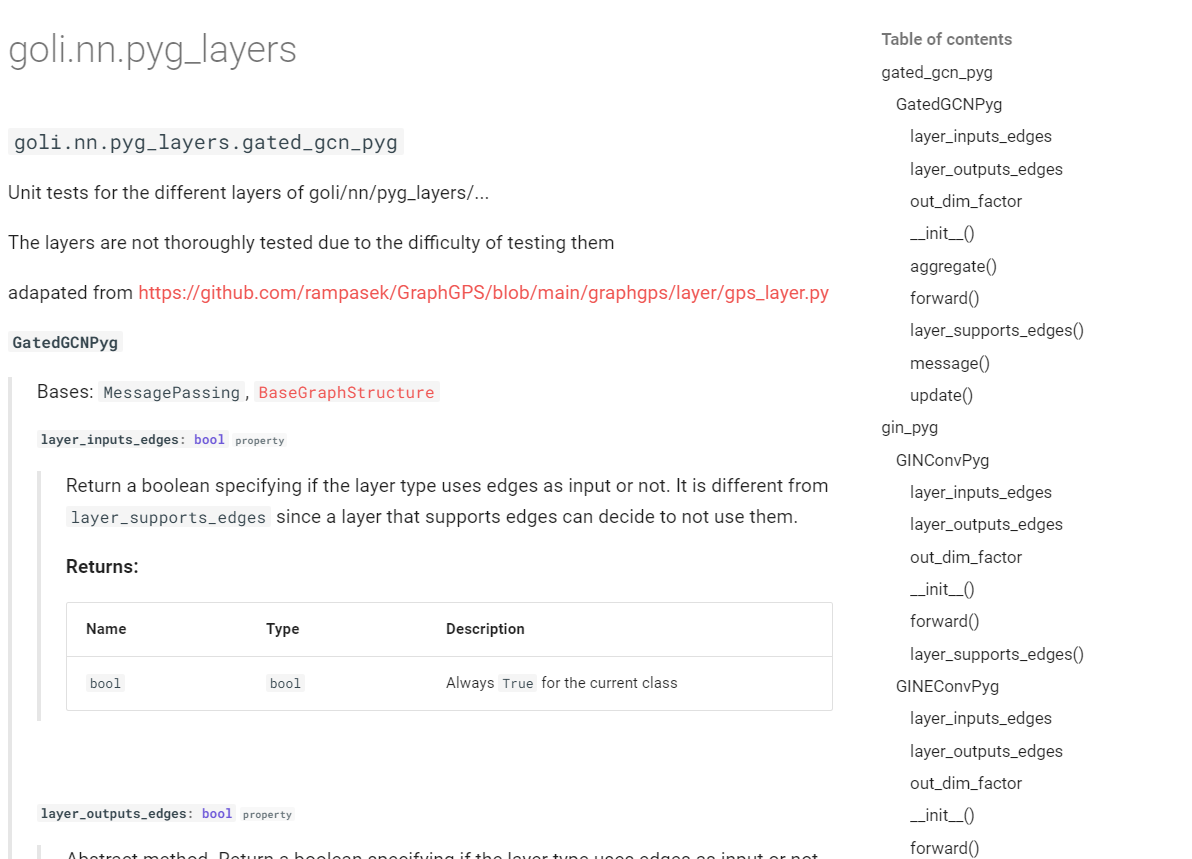Open the GraphGPS gps_layer.py GitHub link

(483, 293)
